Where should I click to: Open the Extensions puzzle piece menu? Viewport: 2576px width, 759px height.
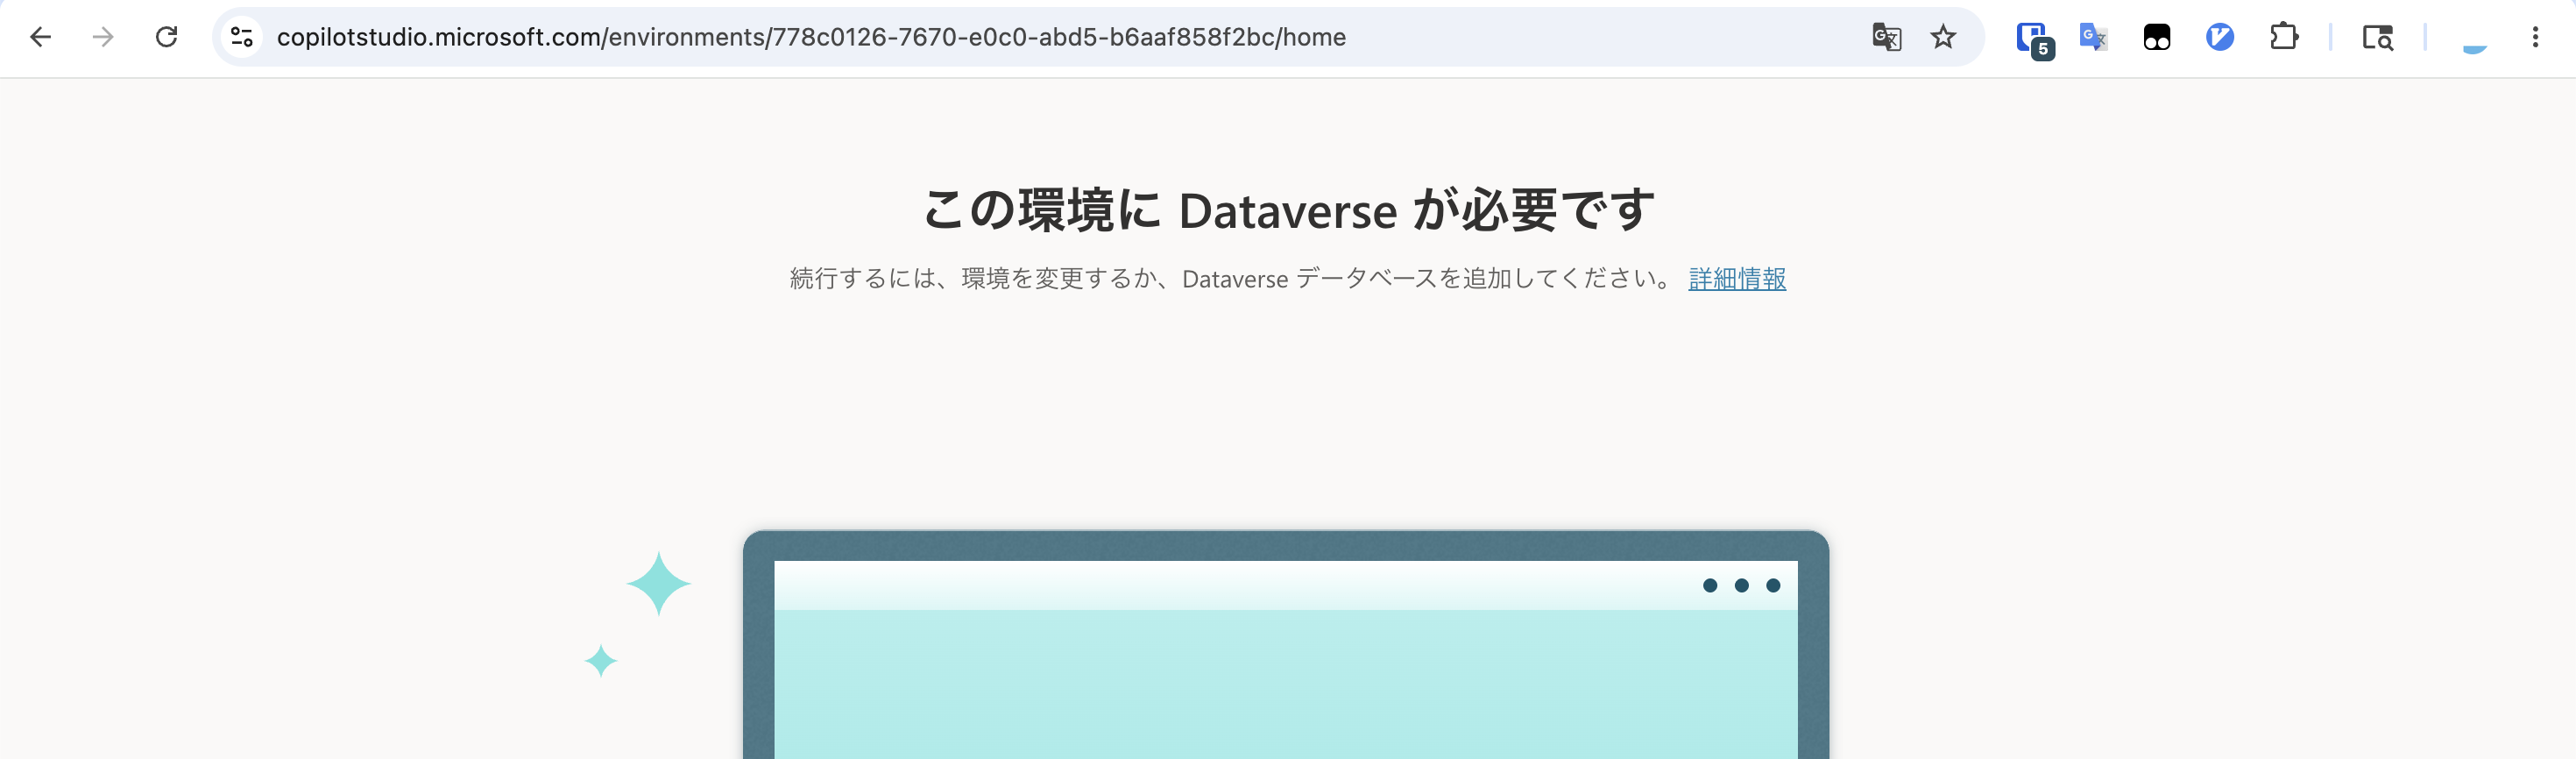pyautogui.click(x=2284, y=37)
